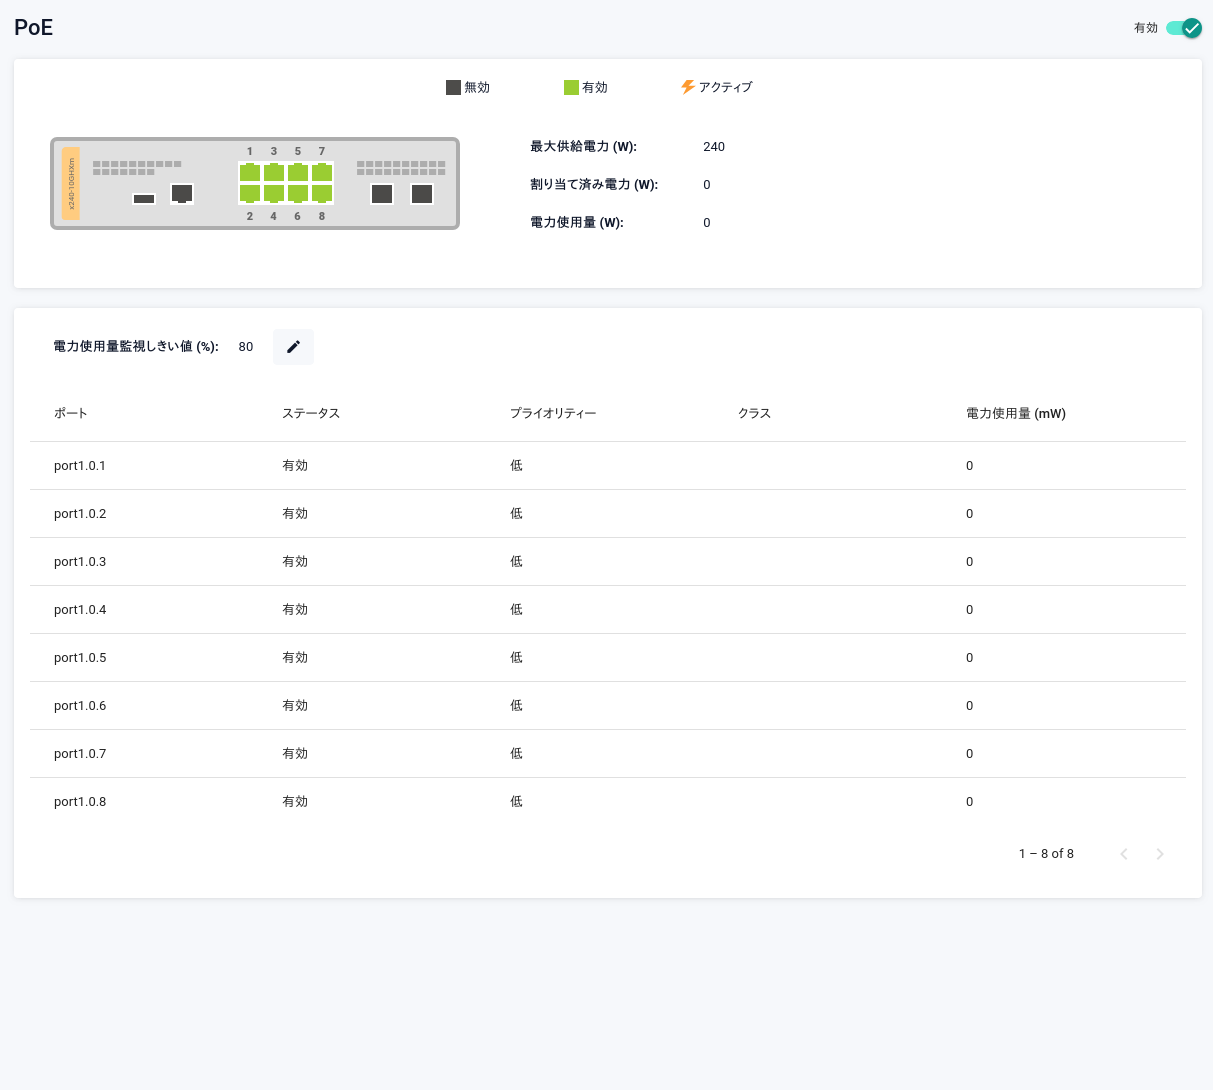Select the port1.0.5 row

point(608,658)
